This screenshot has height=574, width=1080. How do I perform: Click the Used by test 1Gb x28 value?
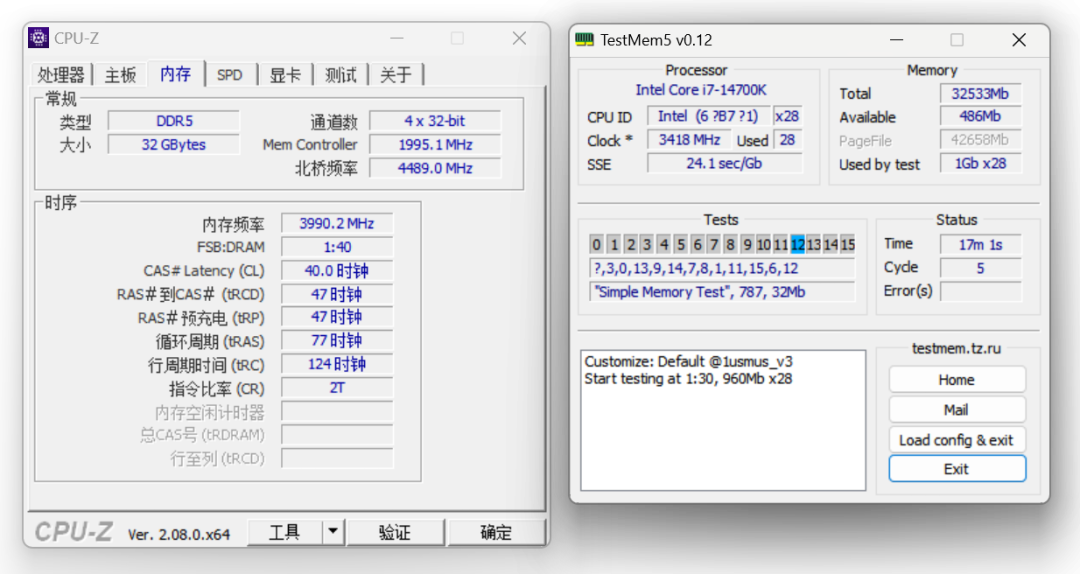980,163
